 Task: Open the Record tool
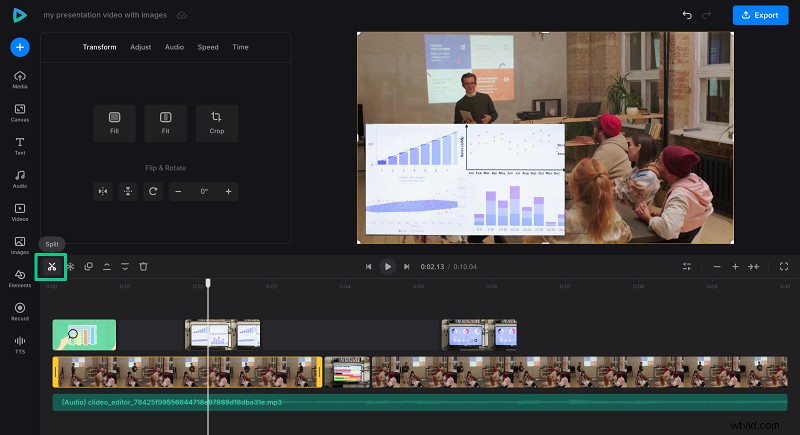point(20,310)
